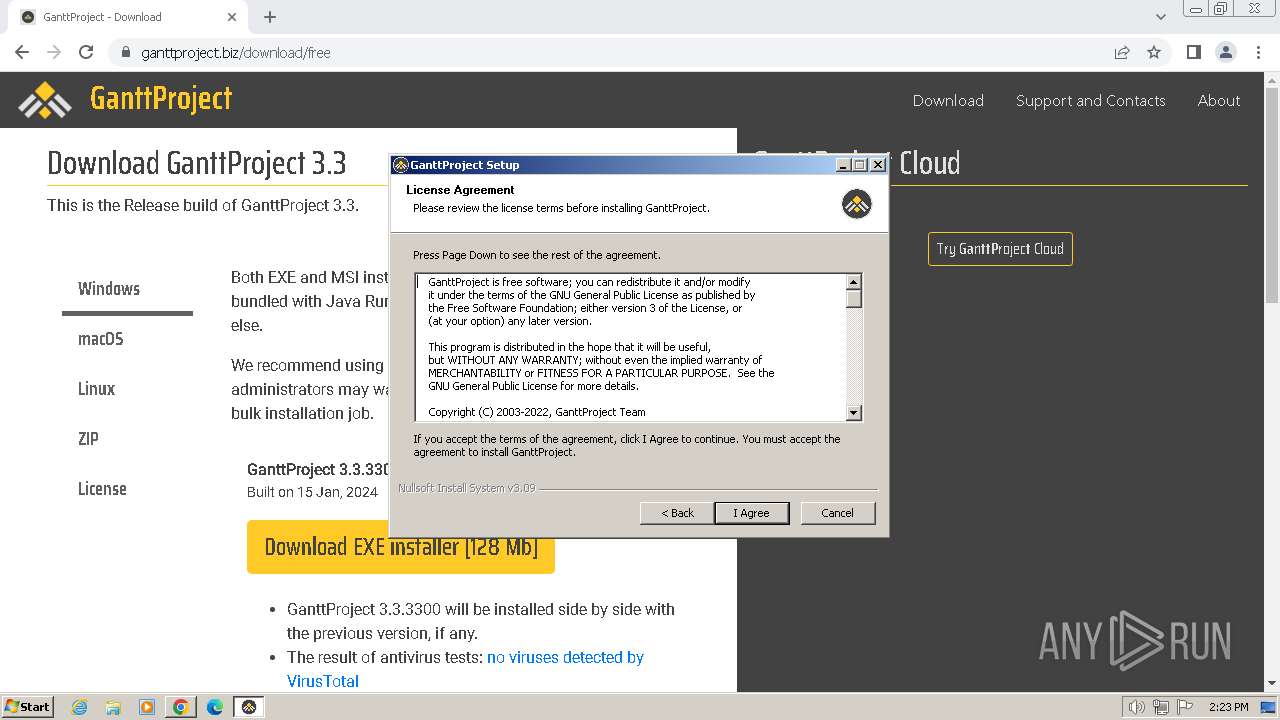This screenshot has height=720, width=1280.
Task: Click 'Press Page Down to see the rest' text
Action: pyautogui.click(x=537, y=255)
